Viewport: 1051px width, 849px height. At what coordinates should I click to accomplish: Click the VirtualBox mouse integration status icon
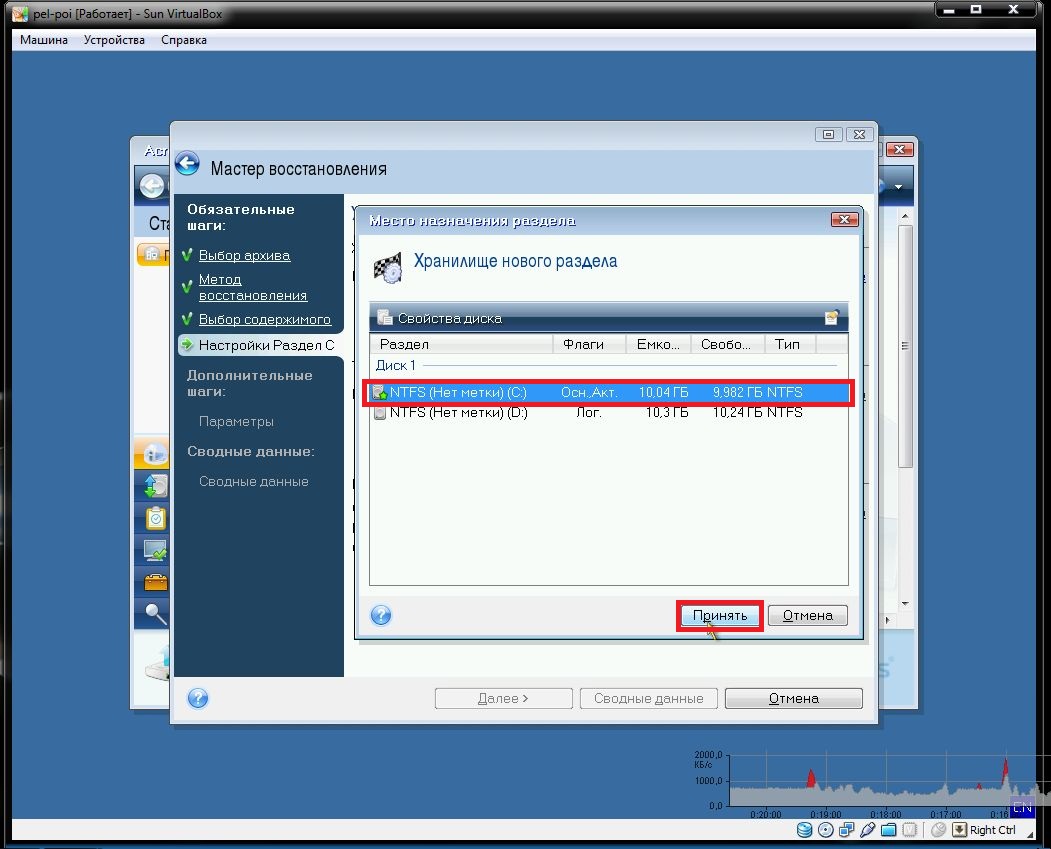938,830
